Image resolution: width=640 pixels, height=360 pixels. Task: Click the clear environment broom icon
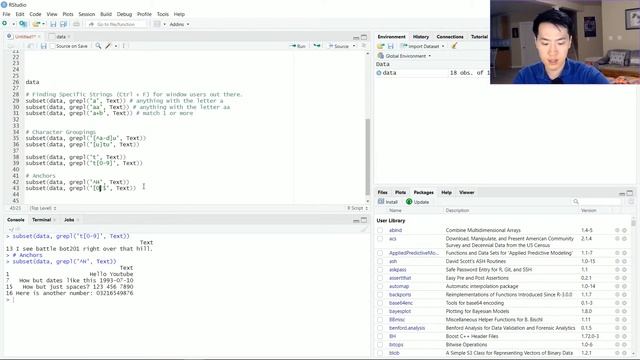(x=454, y=46)
